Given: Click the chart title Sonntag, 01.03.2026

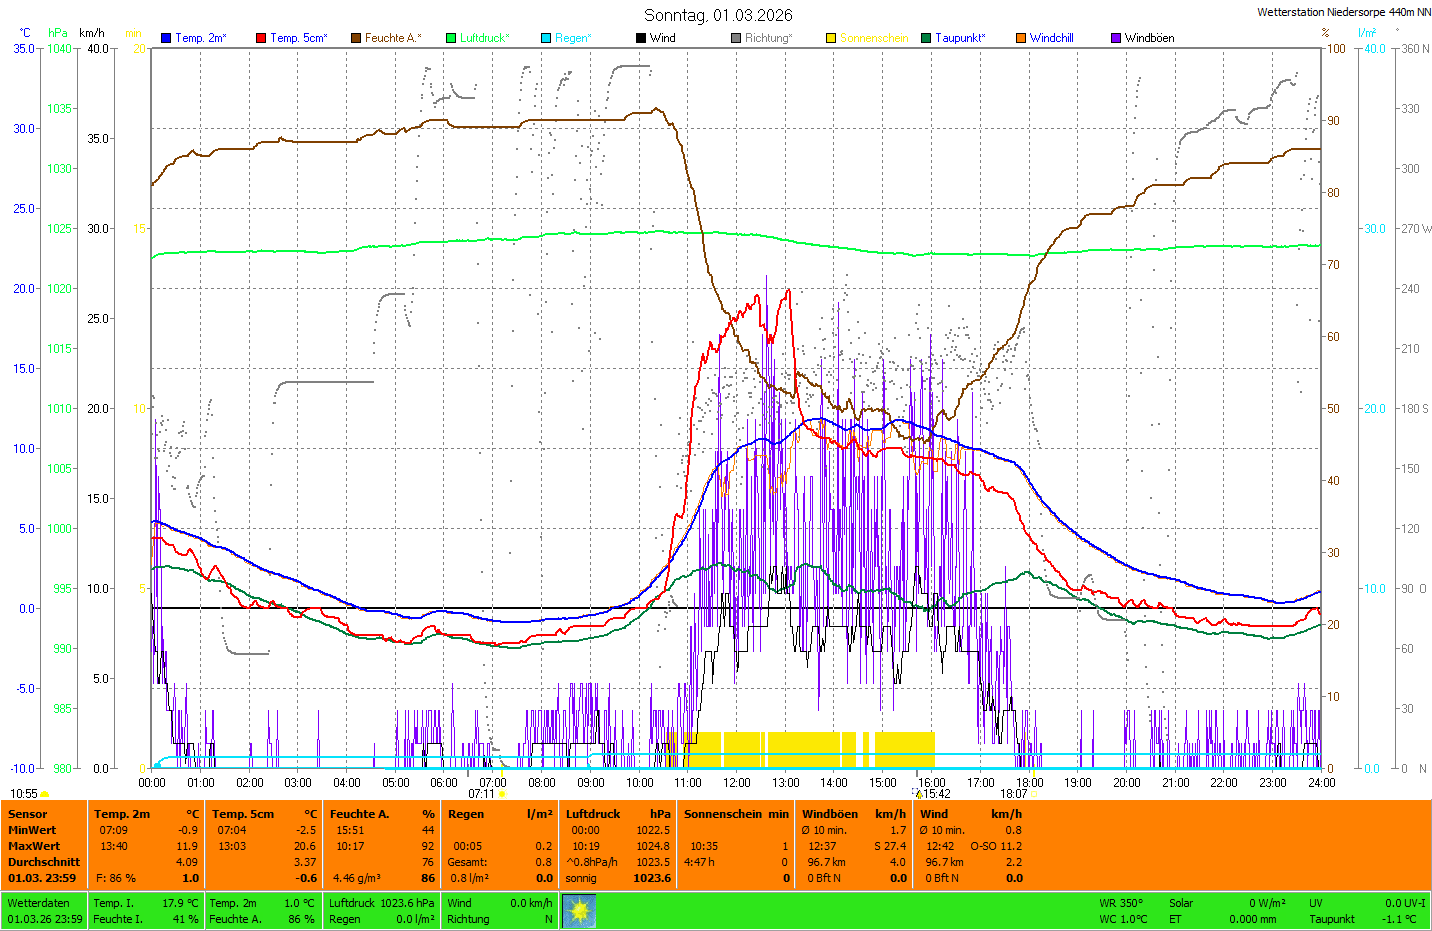Looking at the screenshot, I should 718,15.
